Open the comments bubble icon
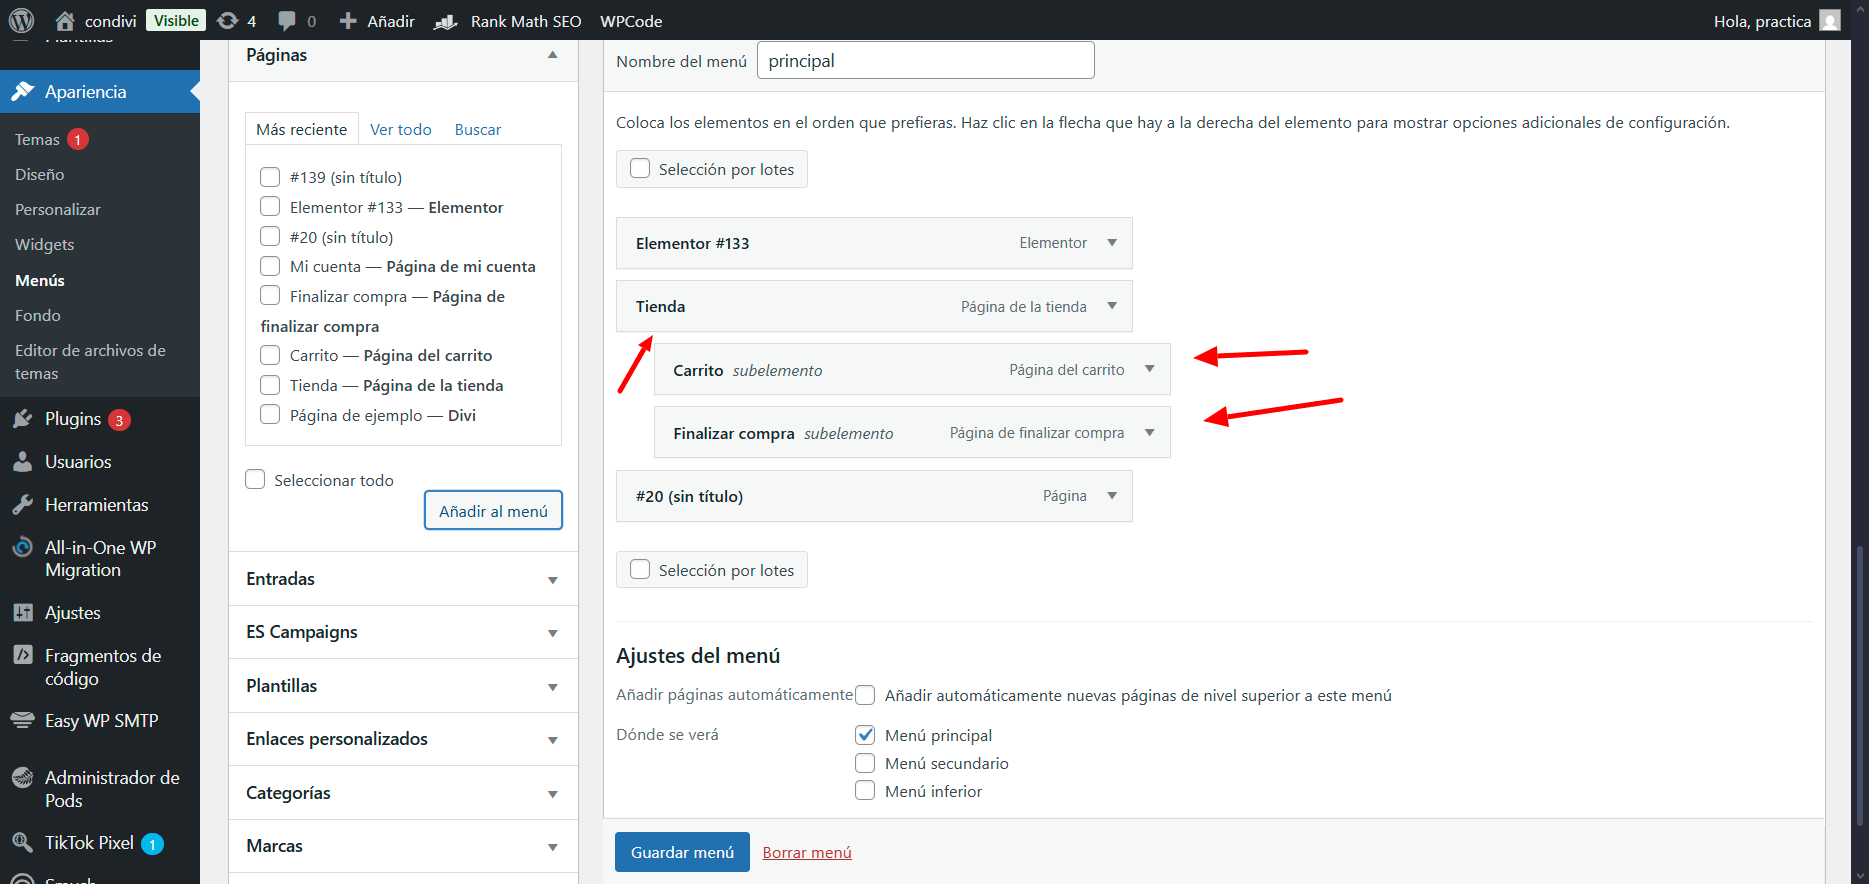 (x=287, y=21)
